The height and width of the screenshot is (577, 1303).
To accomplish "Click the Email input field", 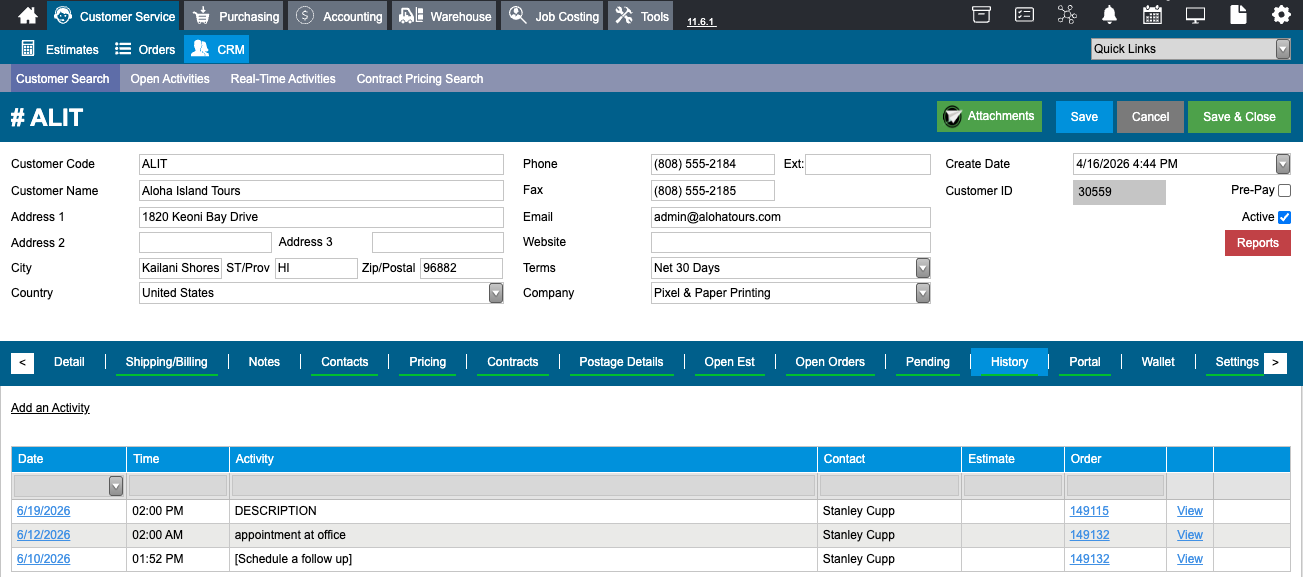I will 791,217.
